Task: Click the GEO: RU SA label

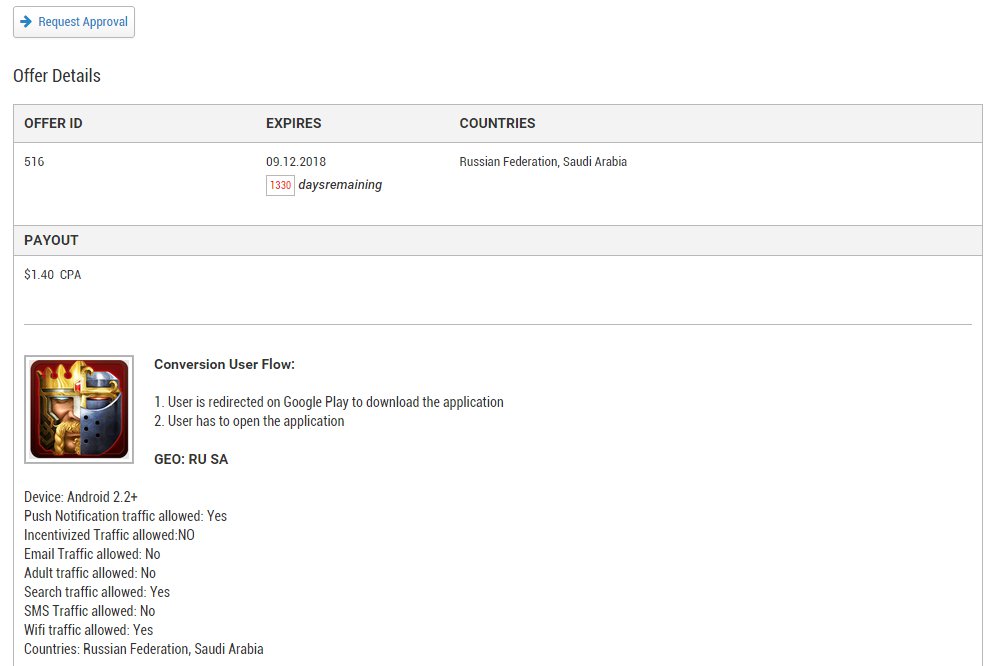Action: coord(188,459)
